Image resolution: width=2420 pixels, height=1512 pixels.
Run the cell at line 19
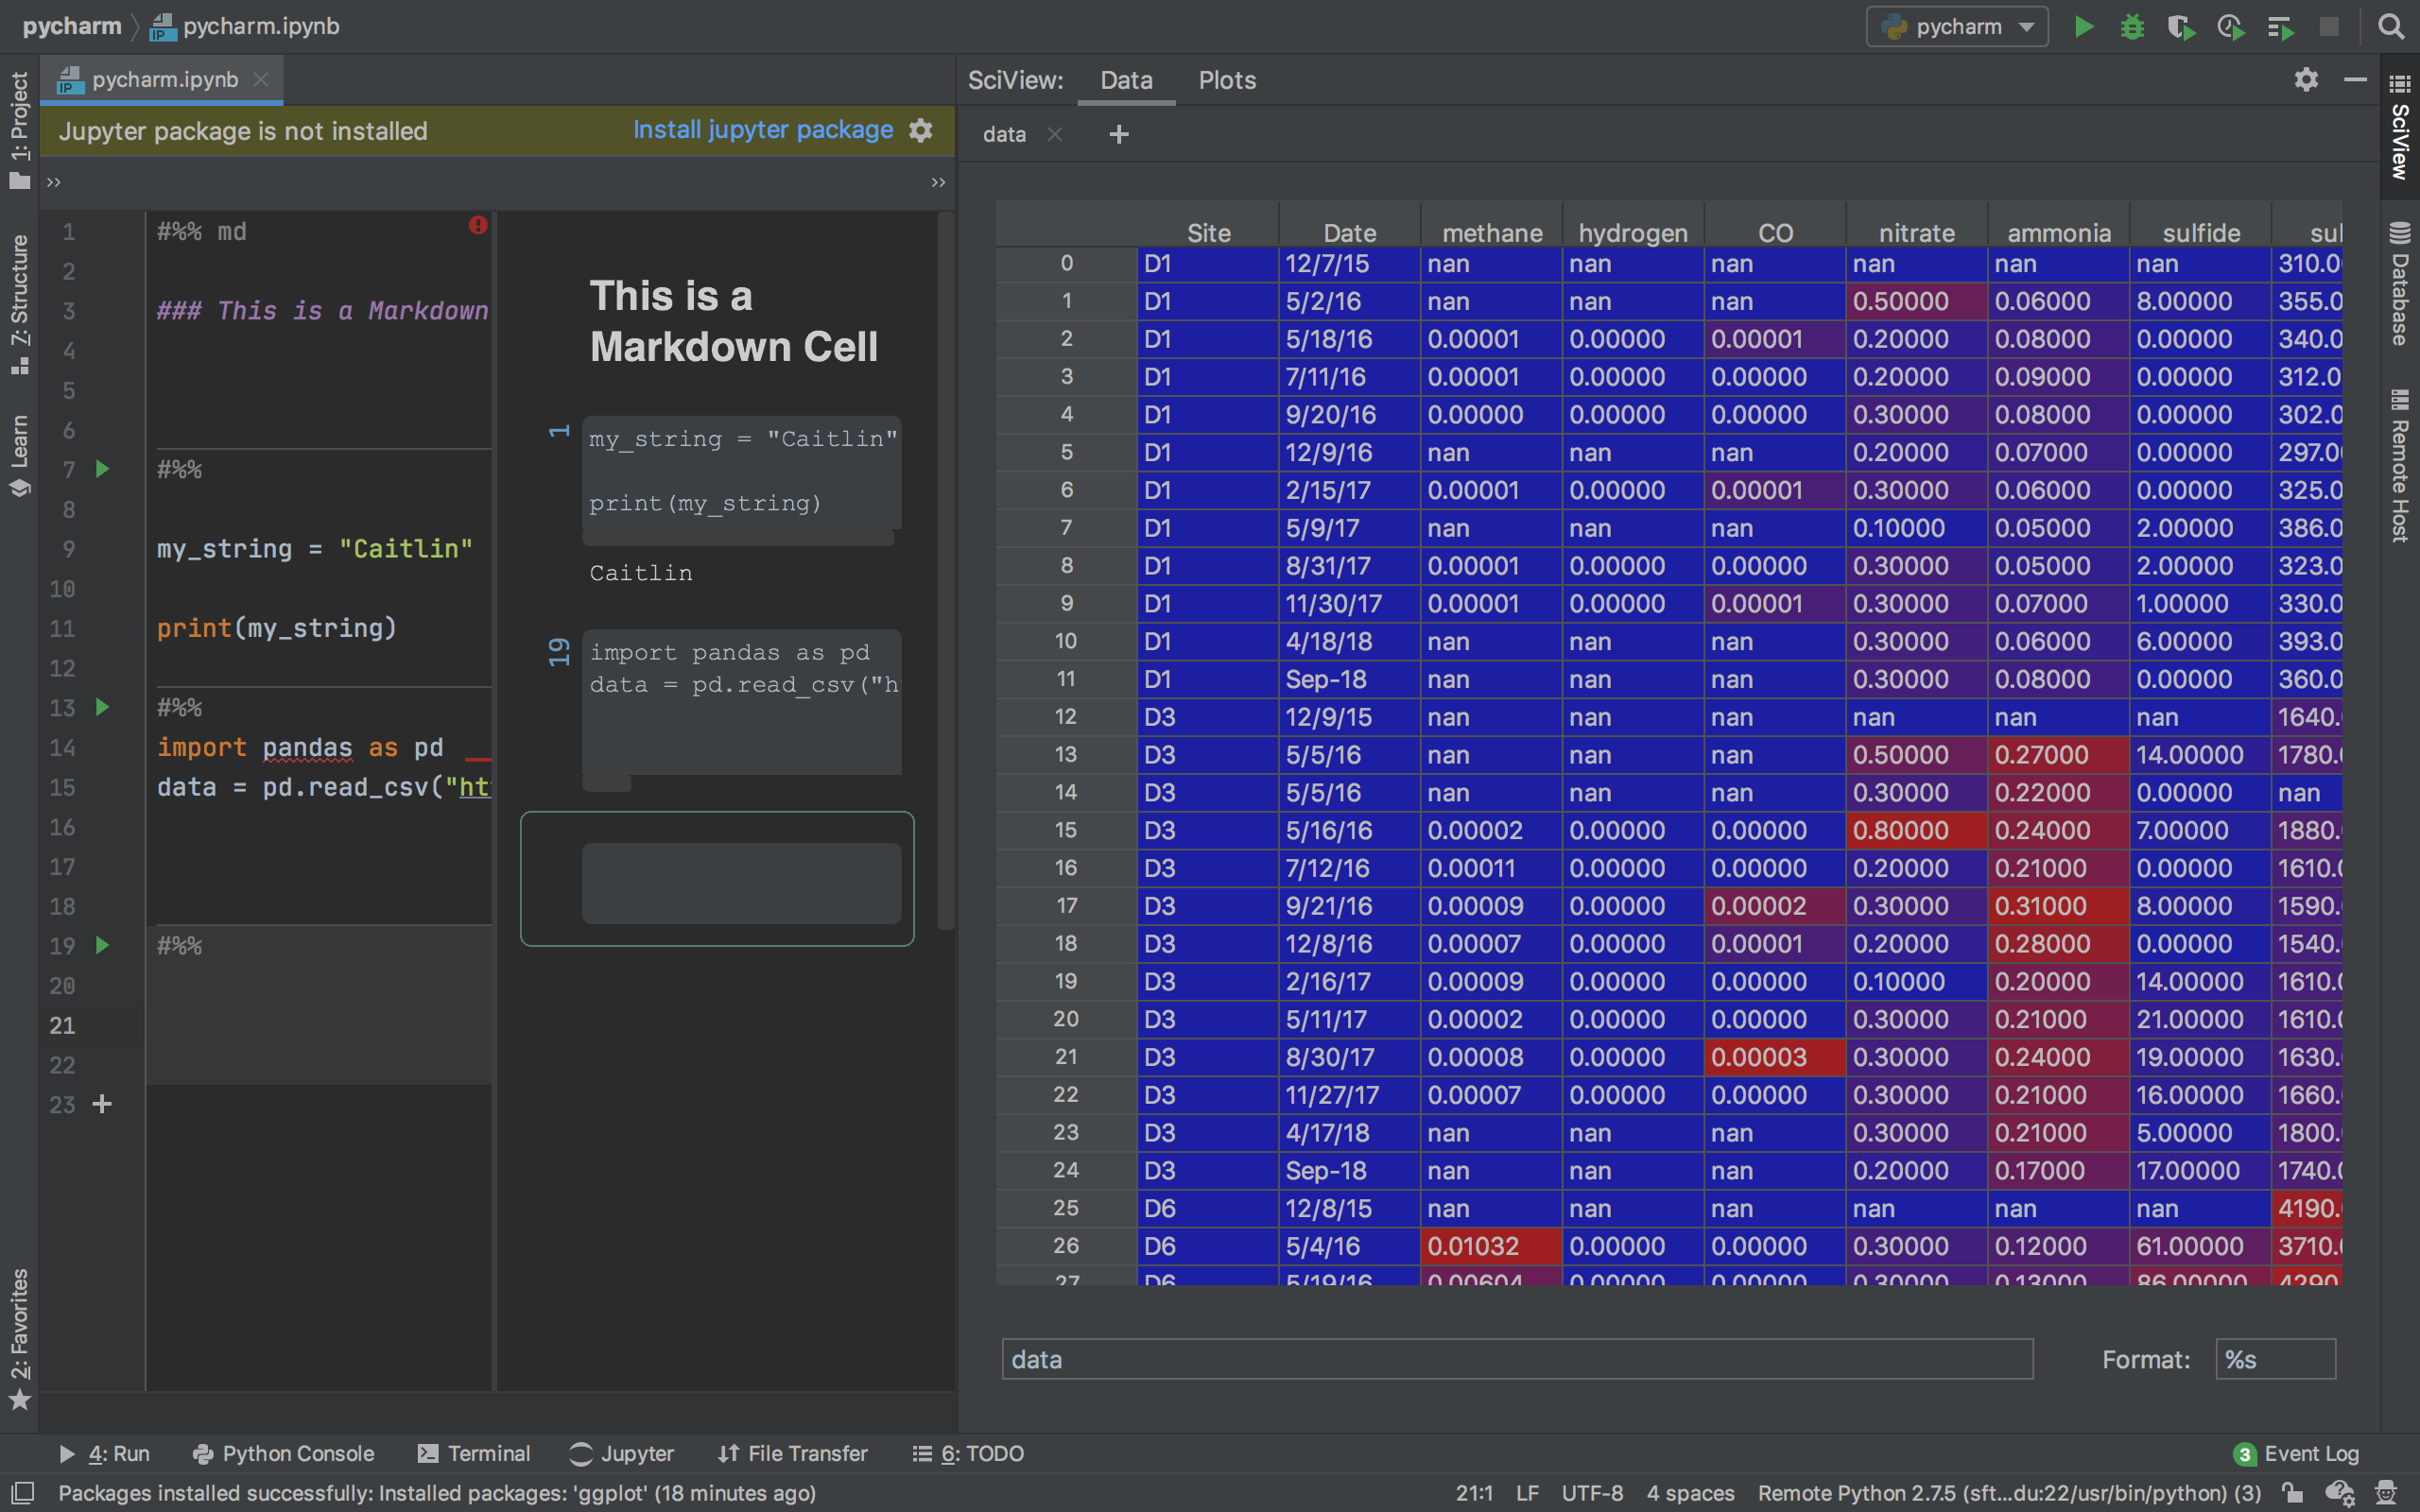click(x=102, y=945)
